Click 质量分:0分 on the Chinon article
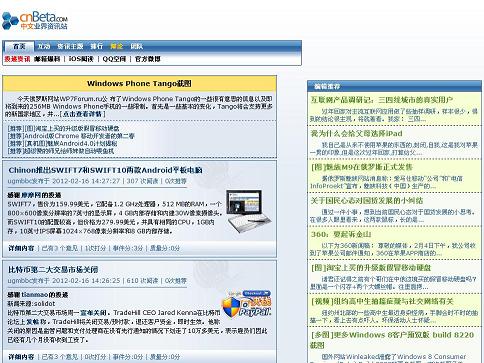 point(165,248)
